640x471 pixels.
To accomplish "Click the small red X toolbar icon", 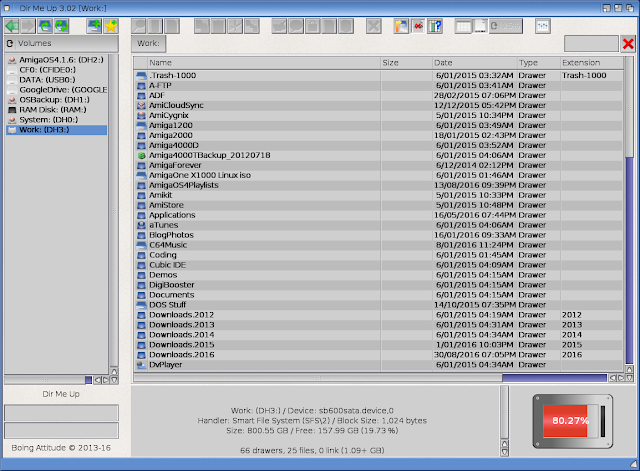I will (x=418, y=26).
